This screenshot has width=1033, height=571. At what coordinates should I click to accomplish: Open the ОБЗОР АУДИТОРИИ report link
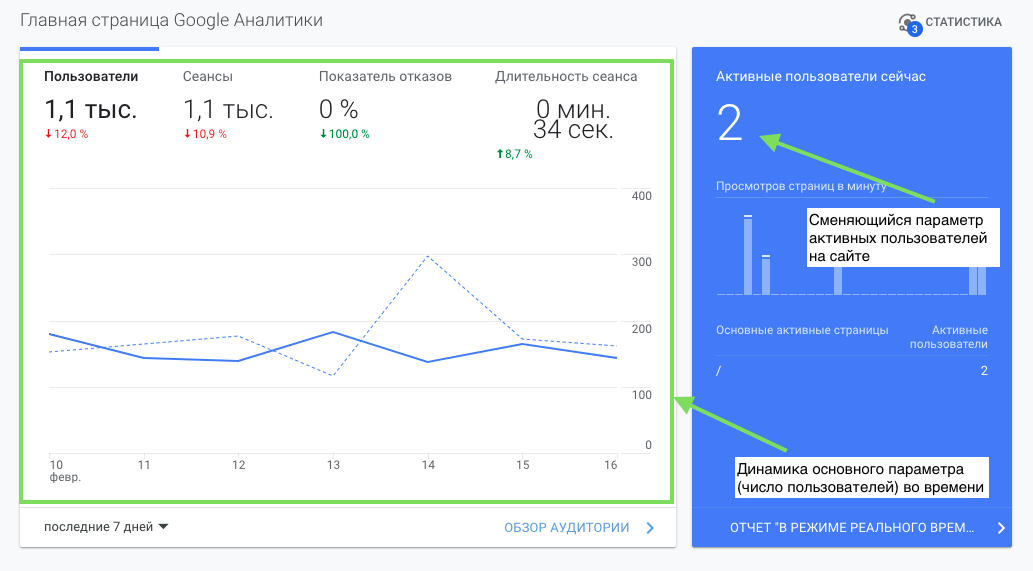click(x=567, y=528)
